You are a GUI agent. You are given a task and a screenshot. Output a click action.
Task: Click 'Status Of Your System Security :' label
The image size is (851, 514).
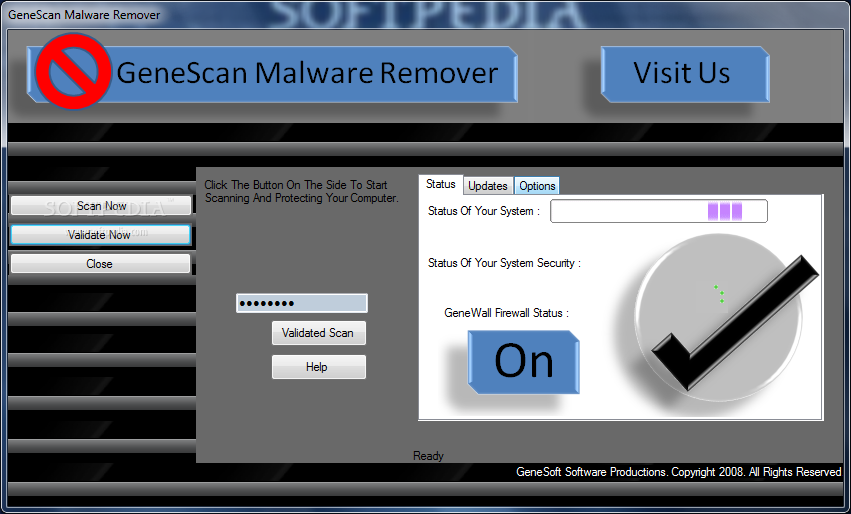[x=504, y=263]
